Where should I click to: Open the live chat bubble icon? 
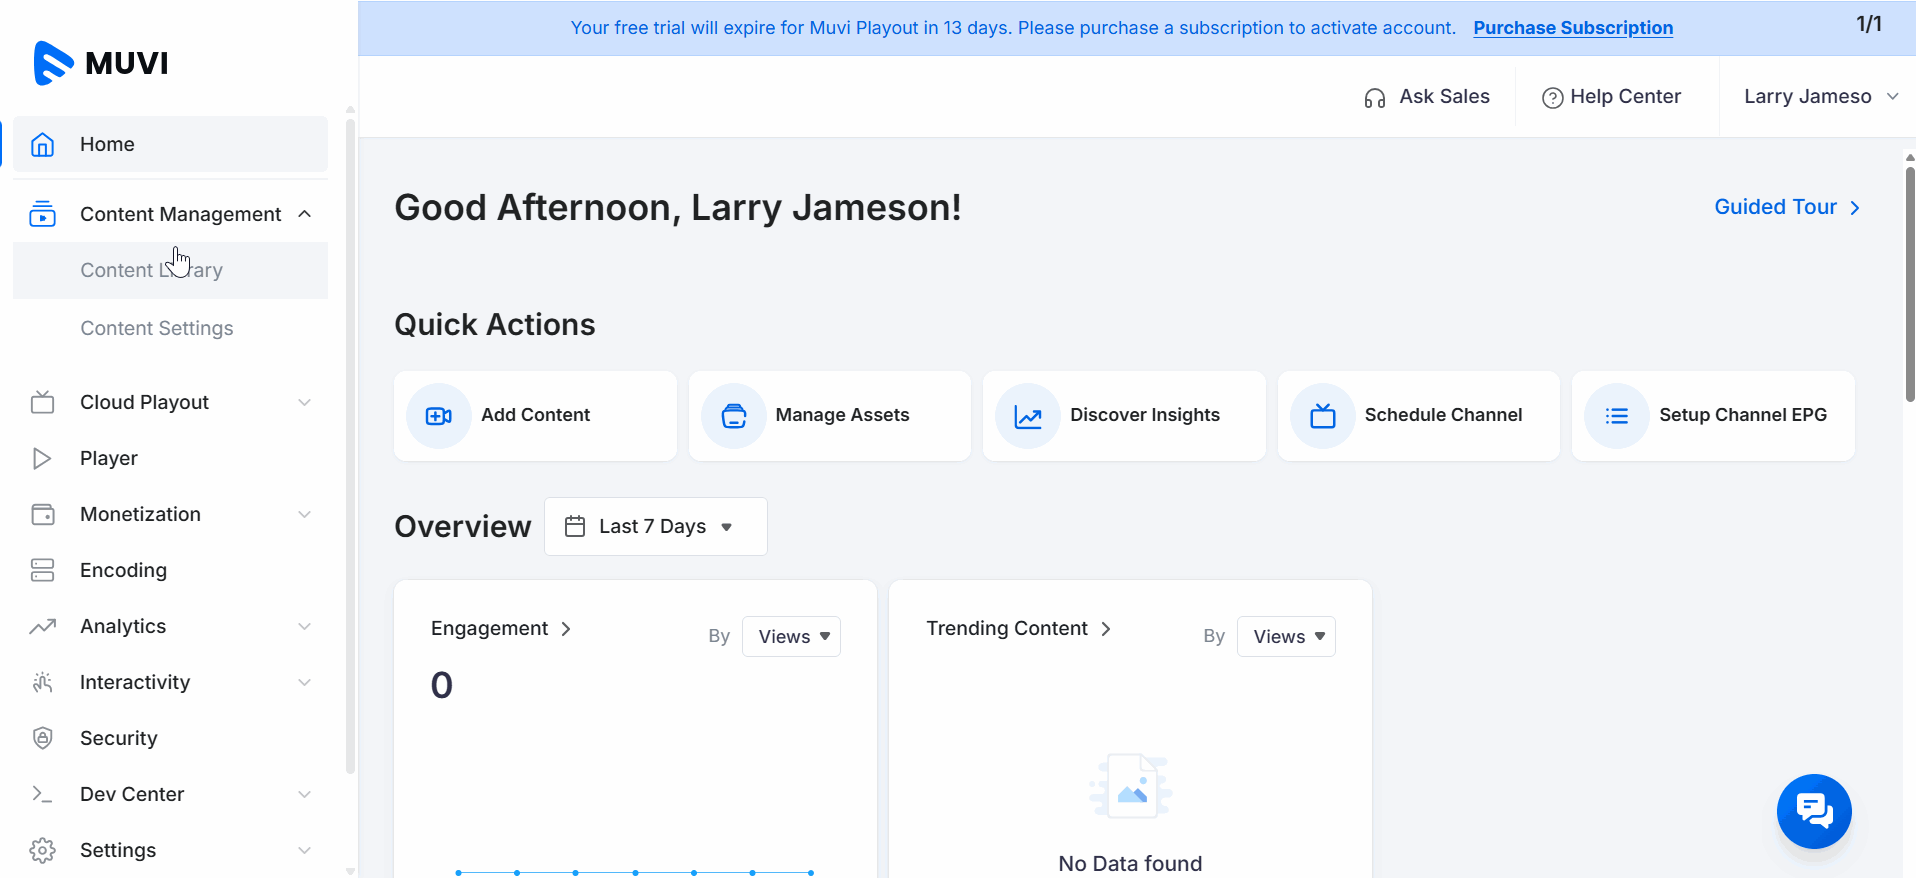click(x=1813, y=810)
